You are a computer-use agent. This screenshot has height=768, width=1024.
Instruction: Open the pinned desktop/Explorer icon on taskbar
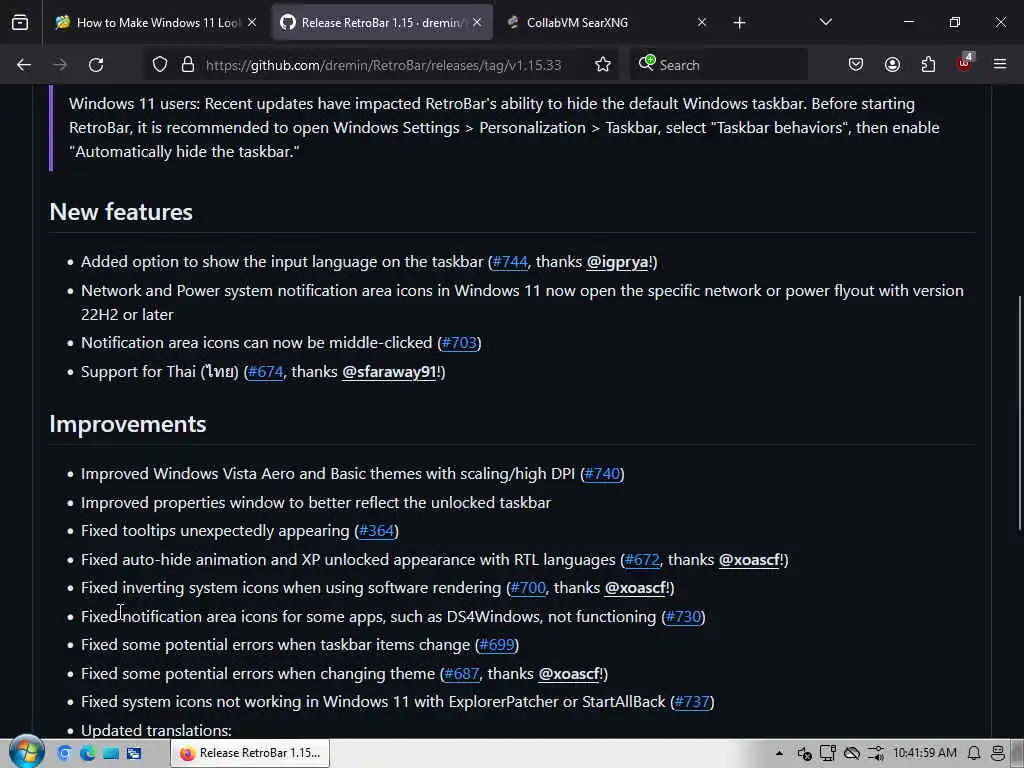(x=111, y=753)
